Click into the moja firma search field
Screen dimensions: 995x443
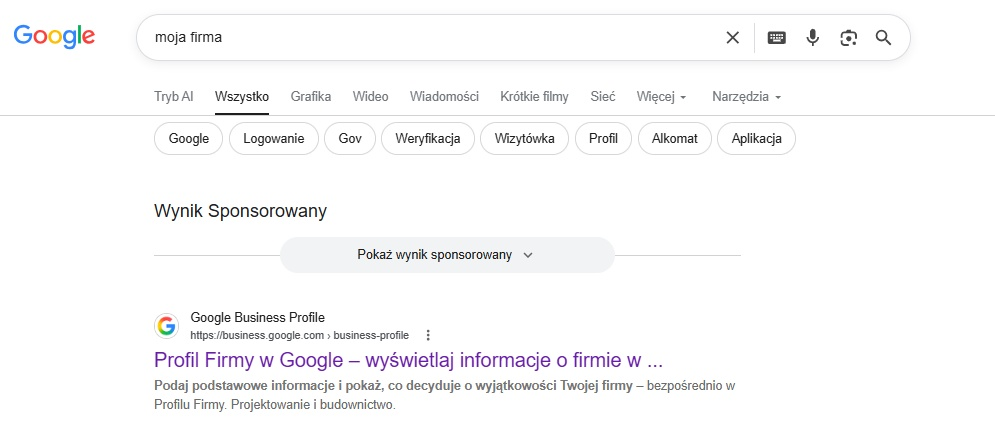click(432, 37)
